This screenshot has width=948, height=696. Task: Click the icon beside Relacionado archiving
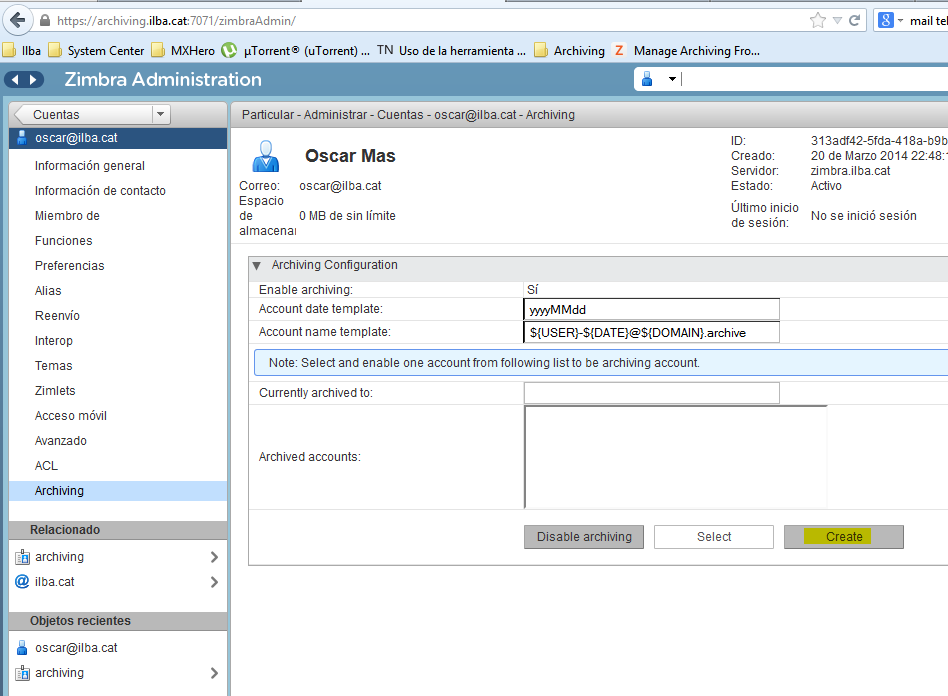point(22,557)
